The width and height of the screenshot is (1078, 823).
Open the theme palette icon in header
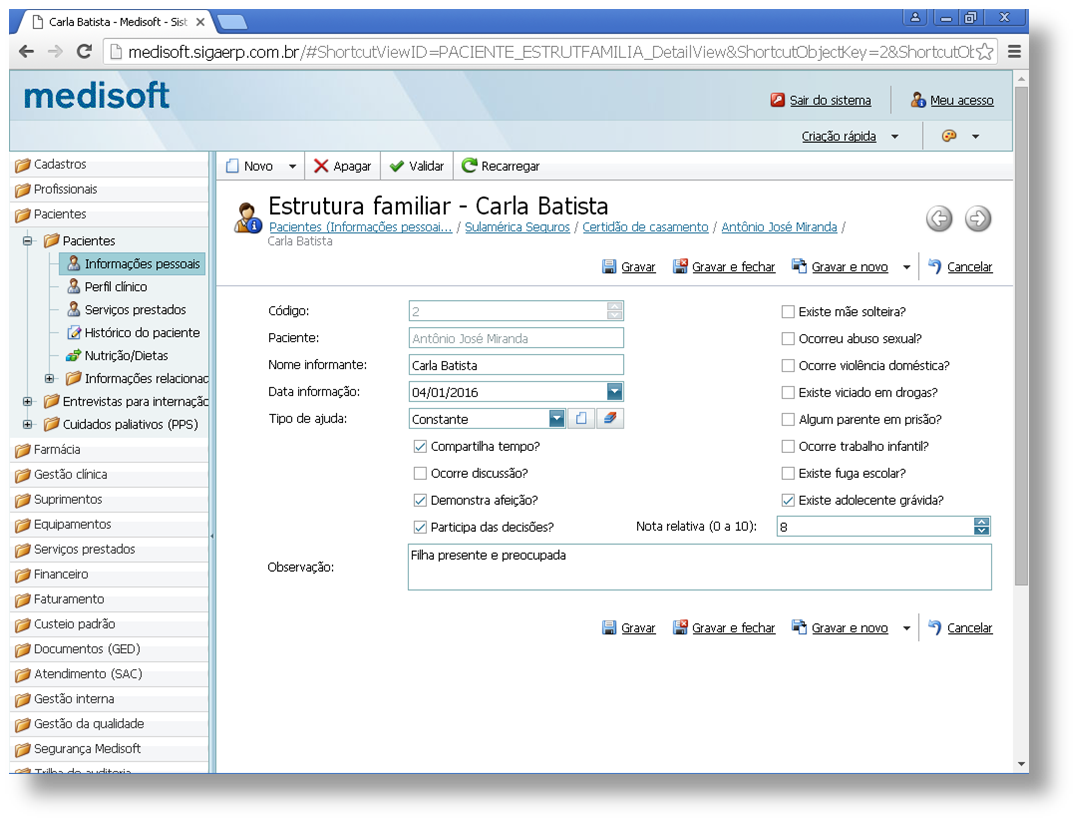tap(949, 136)
